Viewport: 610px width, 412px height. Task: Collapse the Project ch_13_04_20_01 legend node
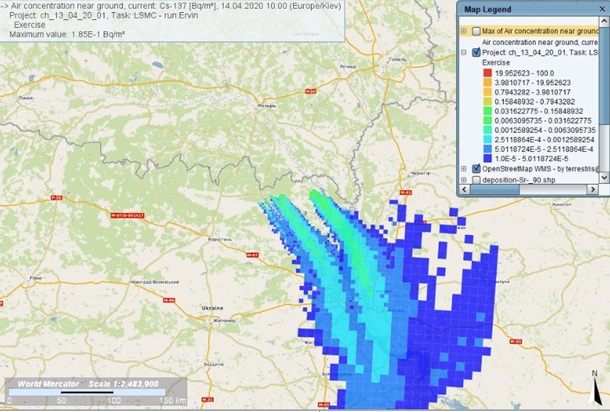[x=465, y=53]
